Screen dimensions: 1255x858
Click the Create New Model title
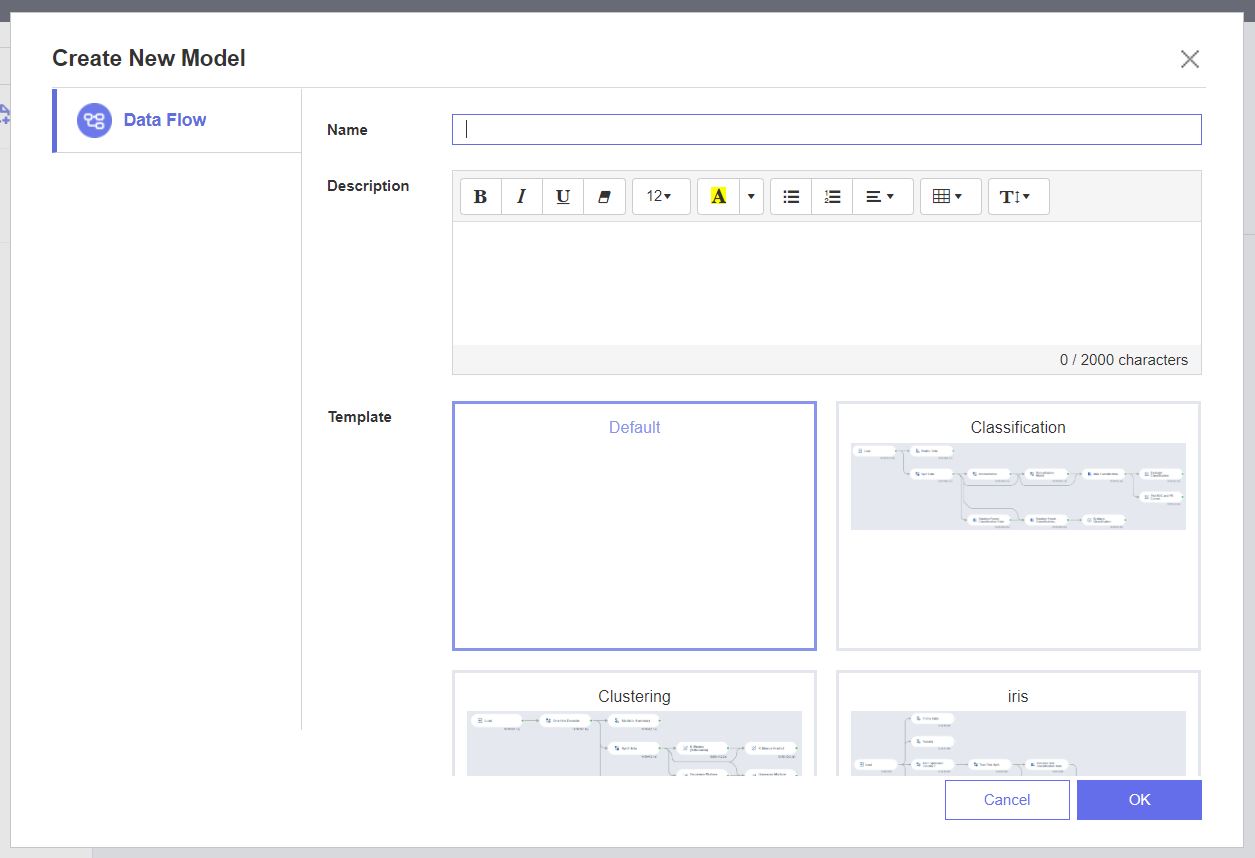click(x=149, y=58)
